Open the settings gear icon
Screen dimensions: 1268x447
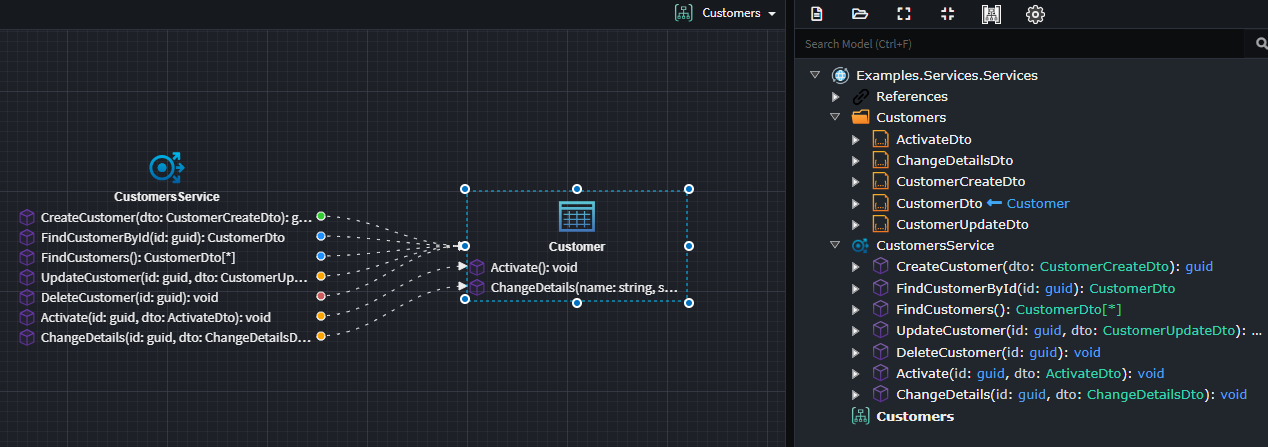pos(1036,14)
